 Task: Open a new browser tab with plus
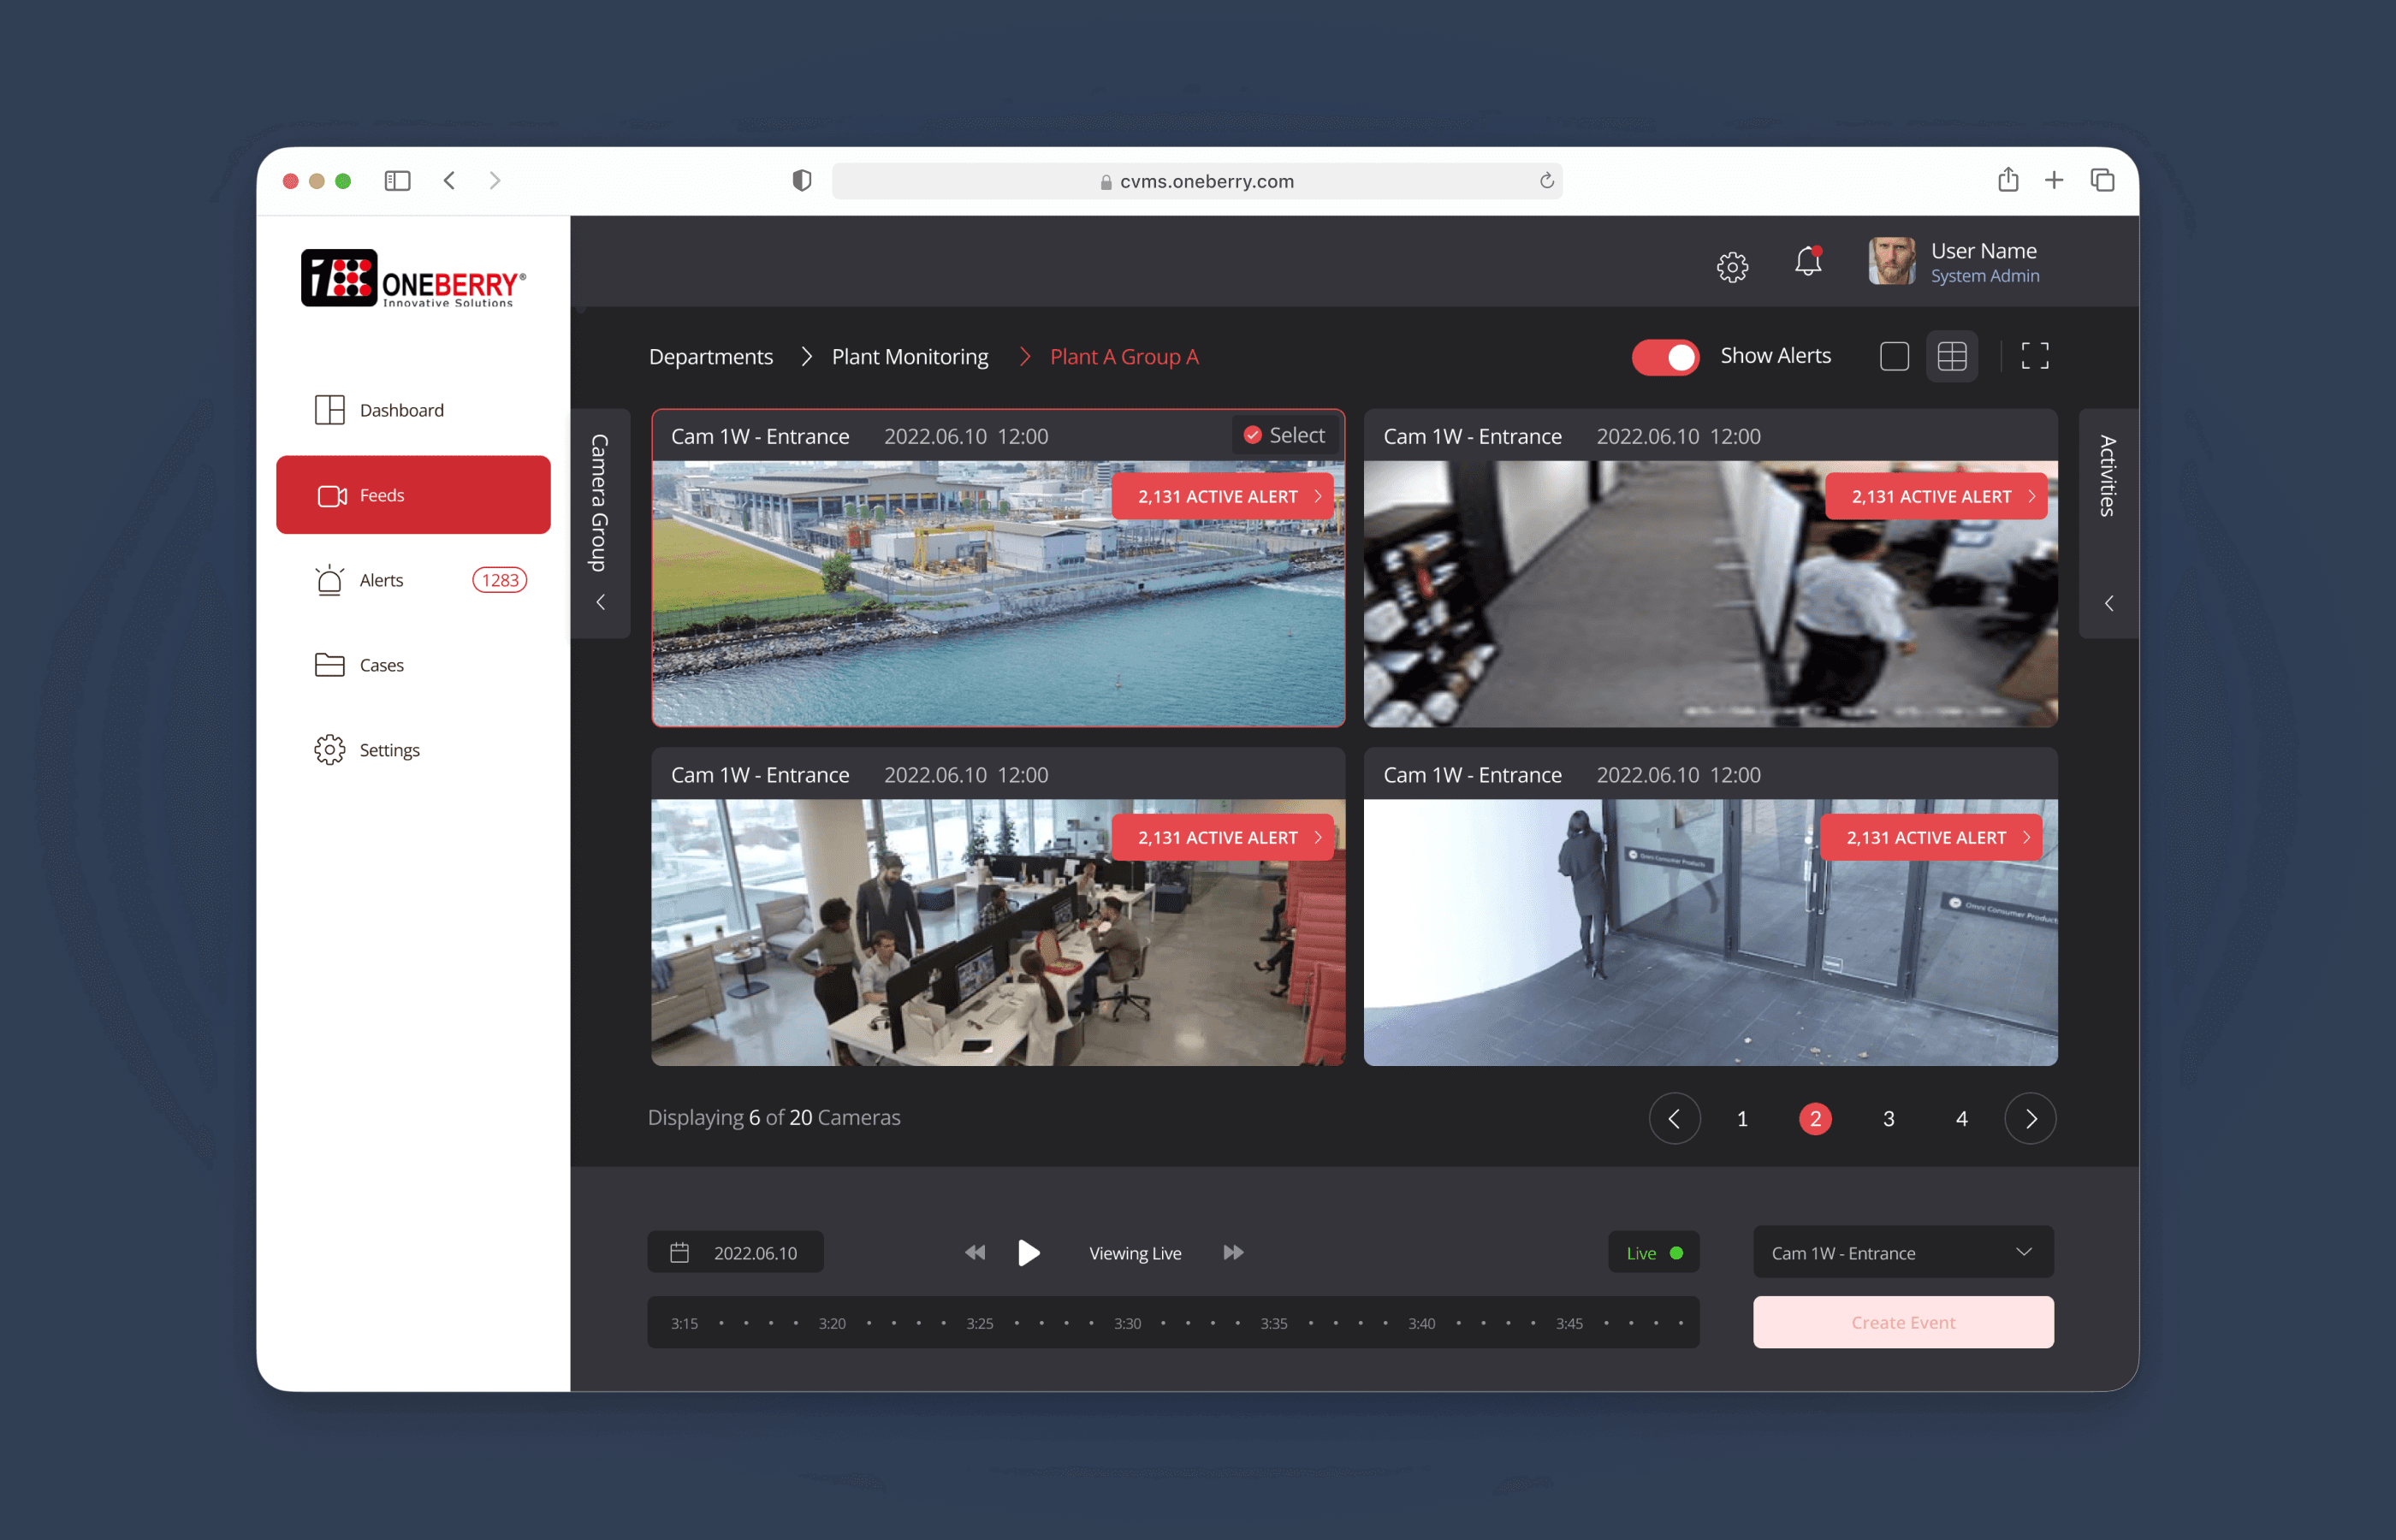[x=2053, y=181]
